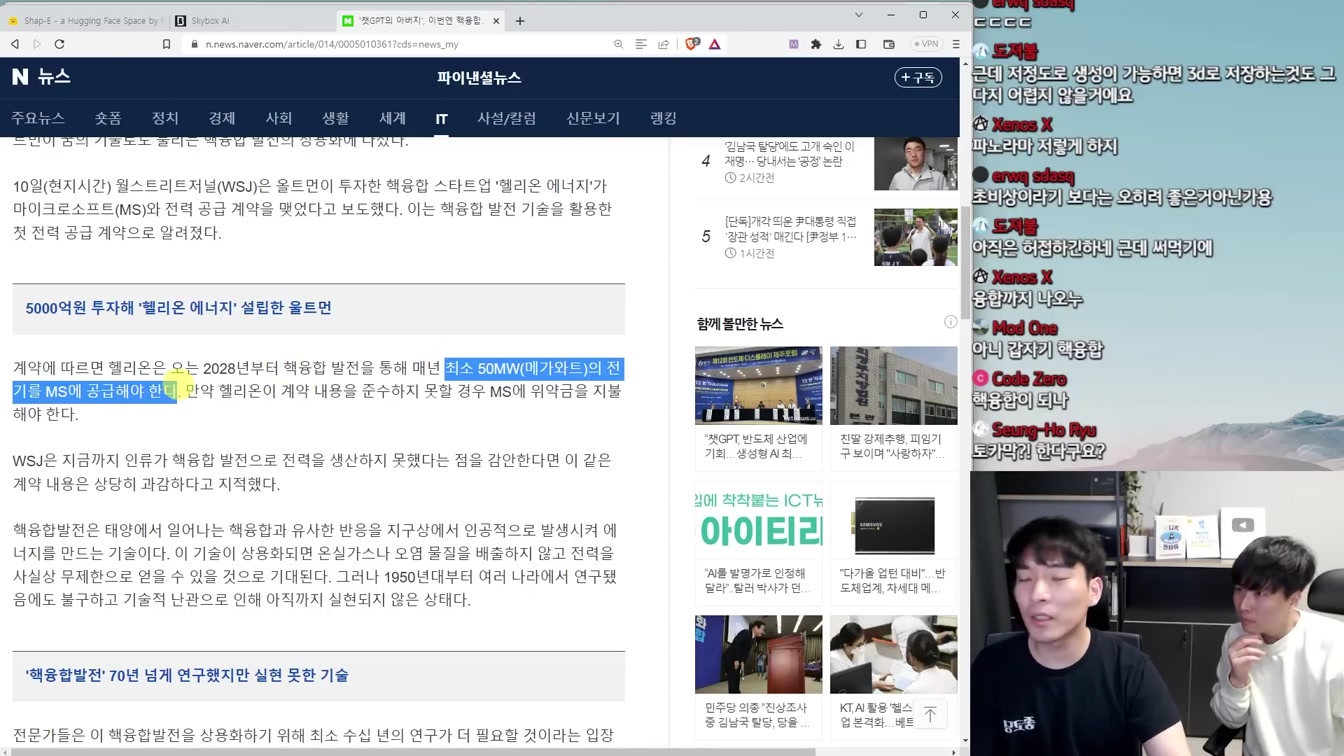The image size is (1344, 756).
Task: Click the zoom magnifier icon in address bar
Action: (x=618, y=44)
